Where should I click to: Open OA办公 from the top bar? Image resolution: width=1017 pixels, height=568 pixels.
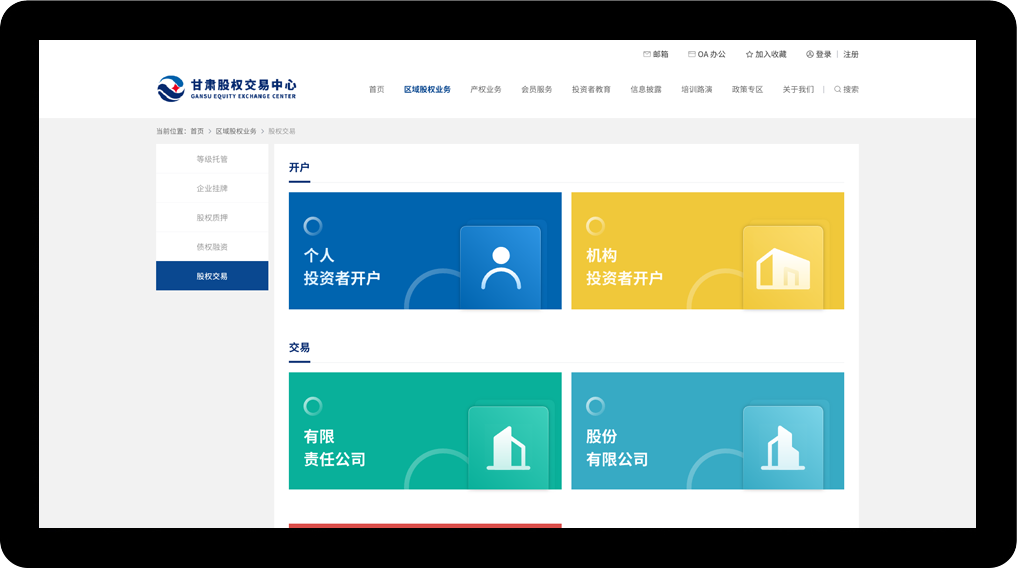coord(707,54)
